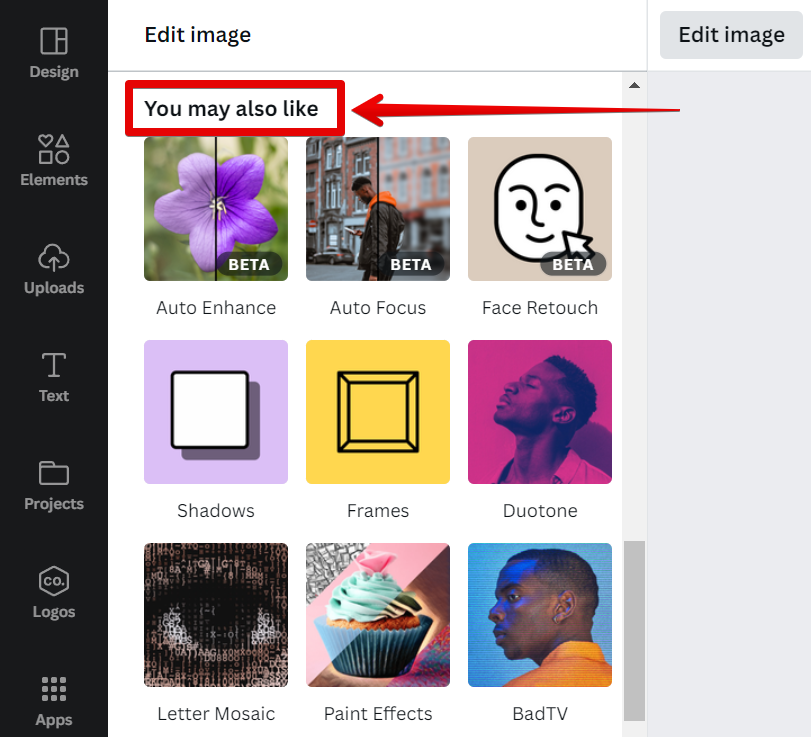Screen dimensions: 811x737
Task: Choose the Shadows effect
Action: [216, 412]
